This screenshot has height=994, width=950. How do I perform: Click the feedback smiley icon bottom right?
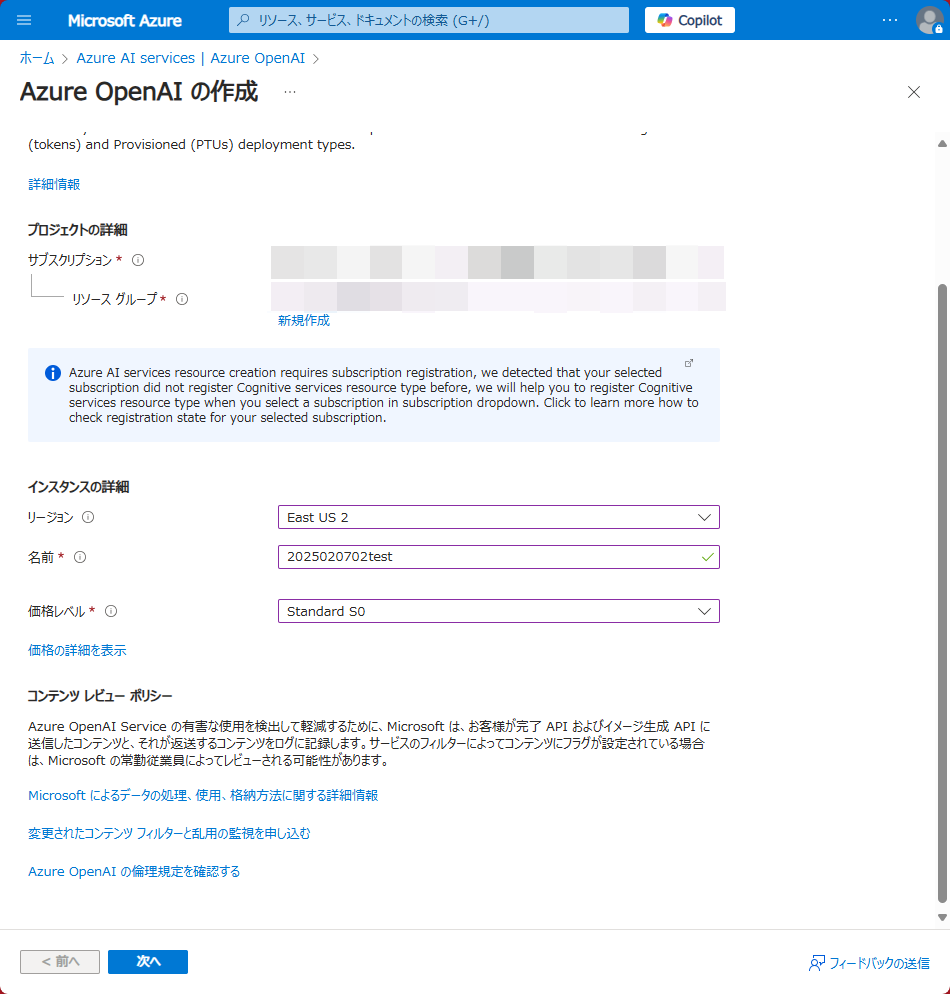pos(816,963)
